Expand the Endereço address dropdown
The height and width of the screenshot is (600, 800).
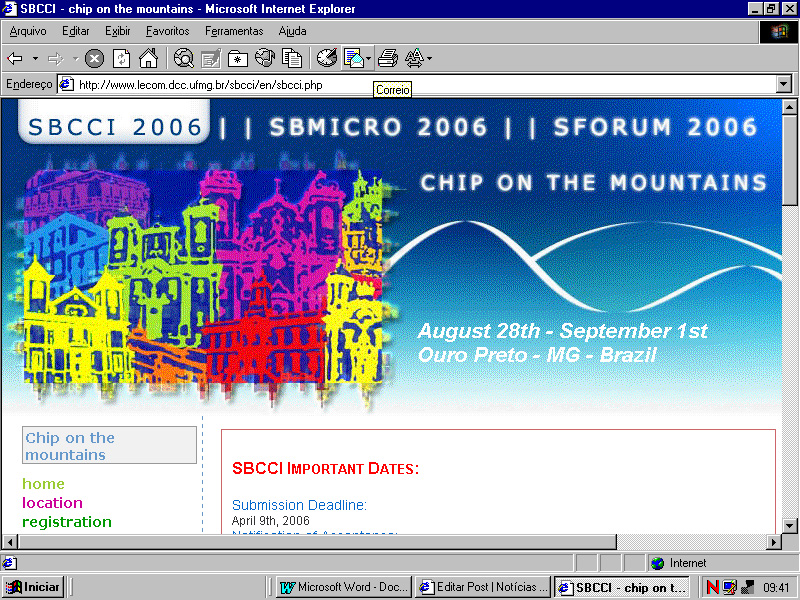click(784, 84)
